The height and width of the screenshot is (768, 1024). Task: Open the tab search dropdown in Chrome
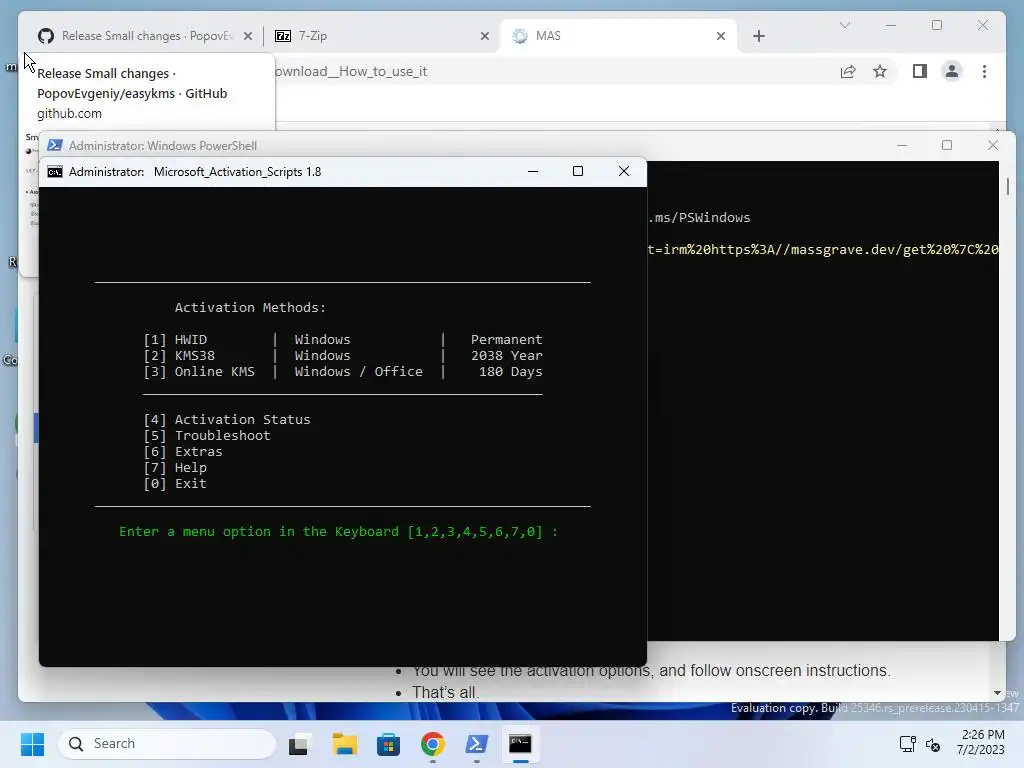pyautogui.click(x=844, y=25)
